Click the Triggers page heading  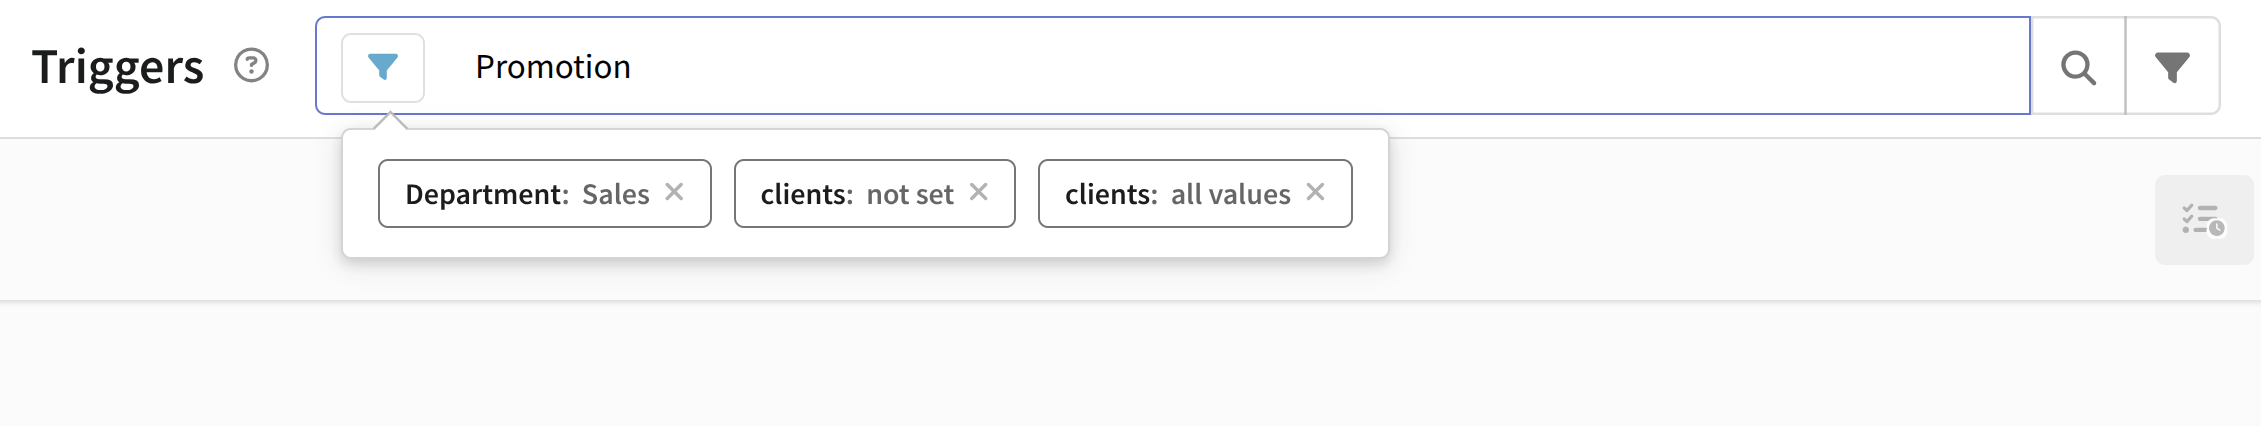(x=118, y=67)
